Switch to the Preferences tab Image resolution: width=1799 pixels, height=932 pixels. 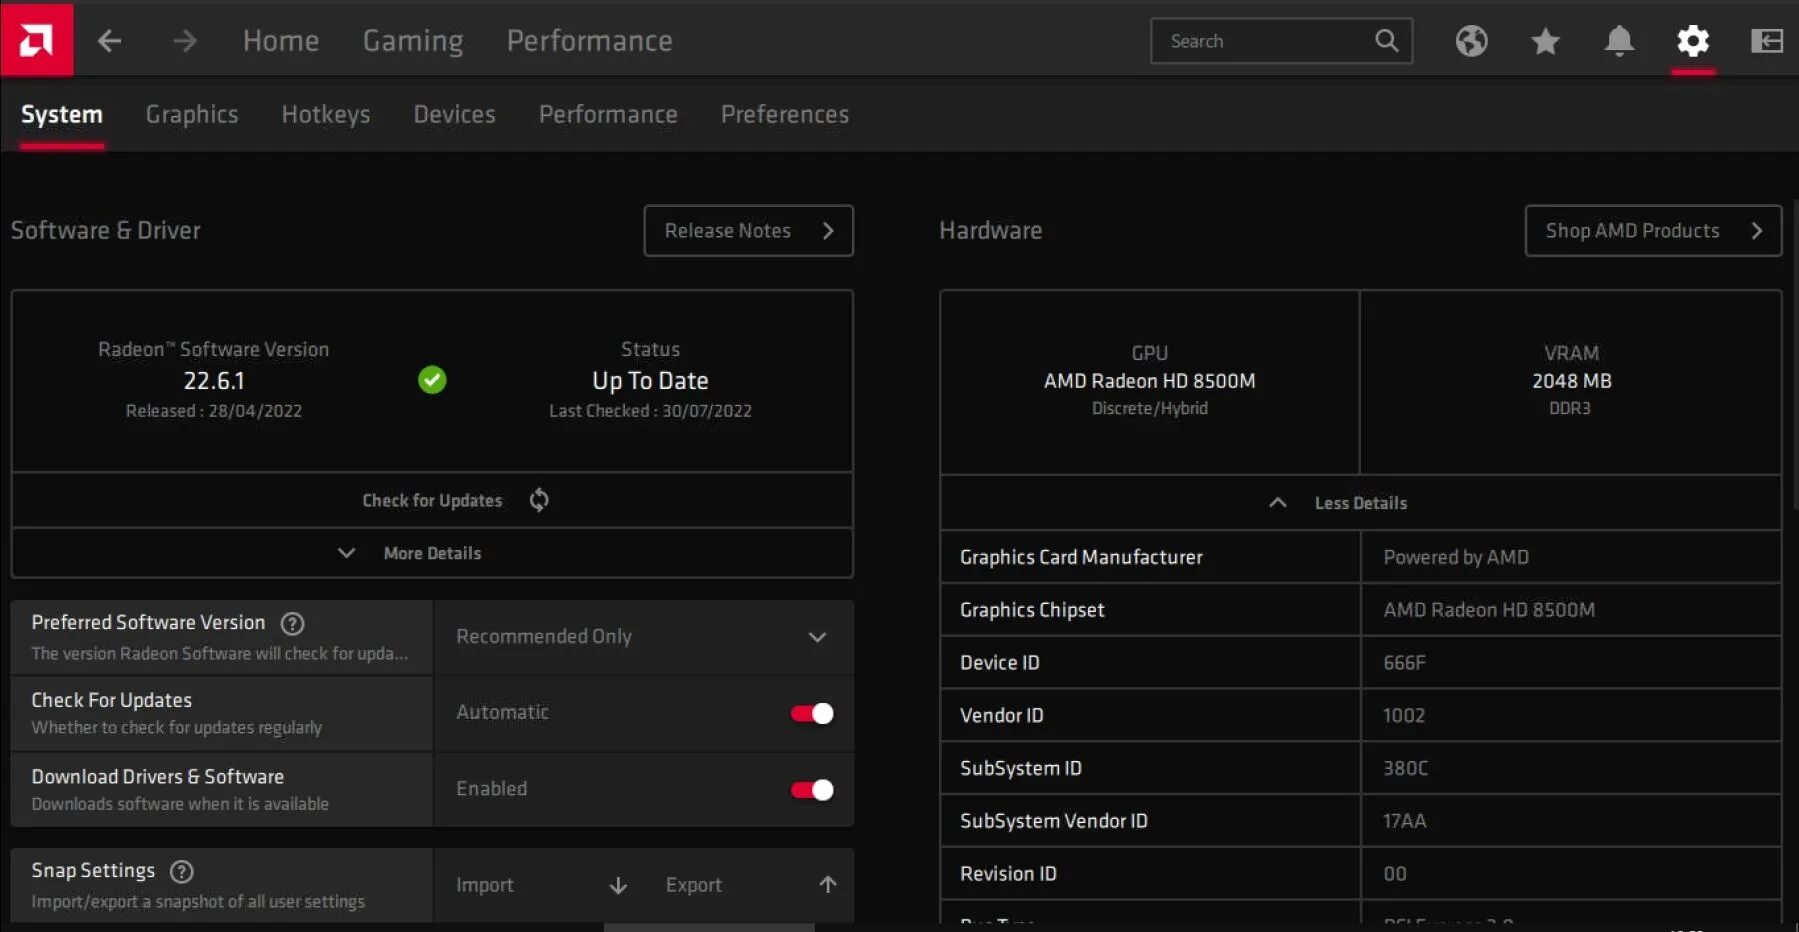click(x=785, y=115)
